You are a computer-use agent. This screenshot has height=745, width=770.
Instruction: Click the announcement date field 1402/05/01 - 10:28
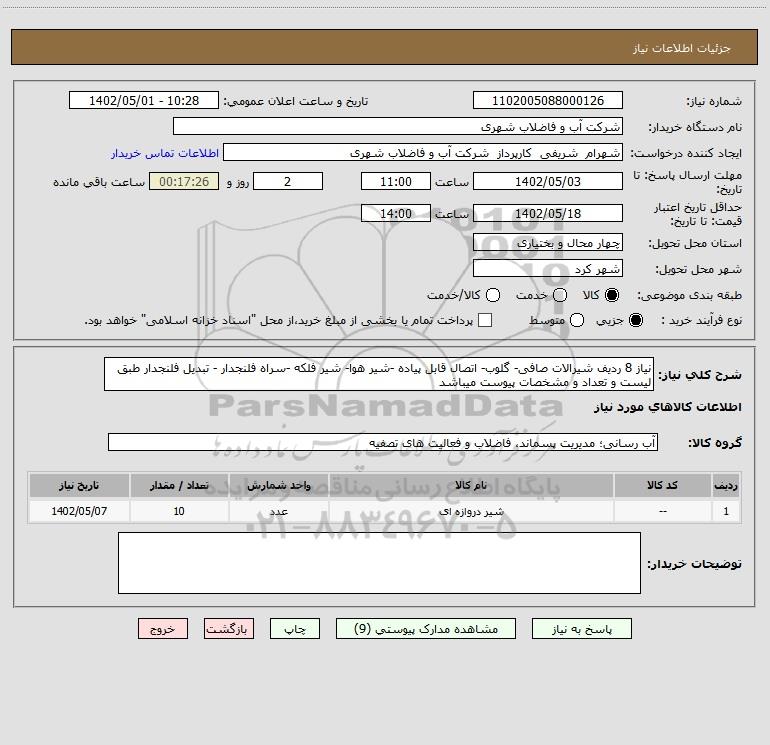tap(144, 100)
